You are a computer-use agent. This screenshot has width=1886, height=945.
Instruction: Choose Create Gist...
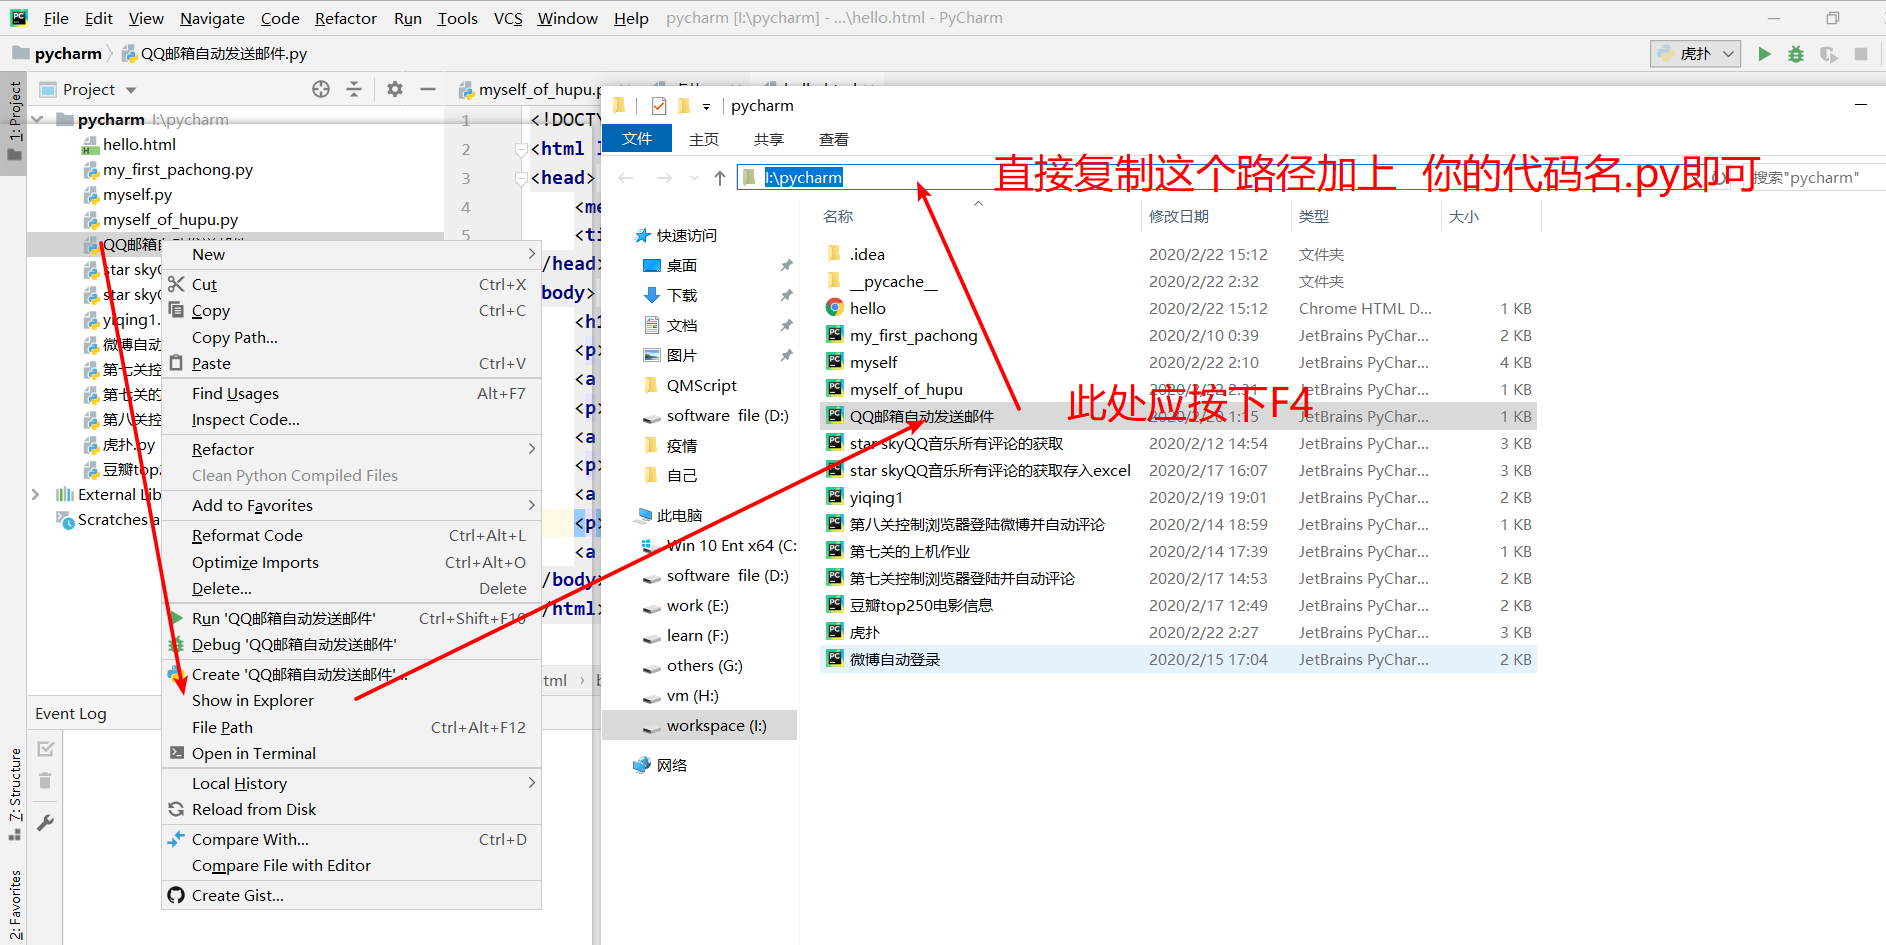coord(351,895)
